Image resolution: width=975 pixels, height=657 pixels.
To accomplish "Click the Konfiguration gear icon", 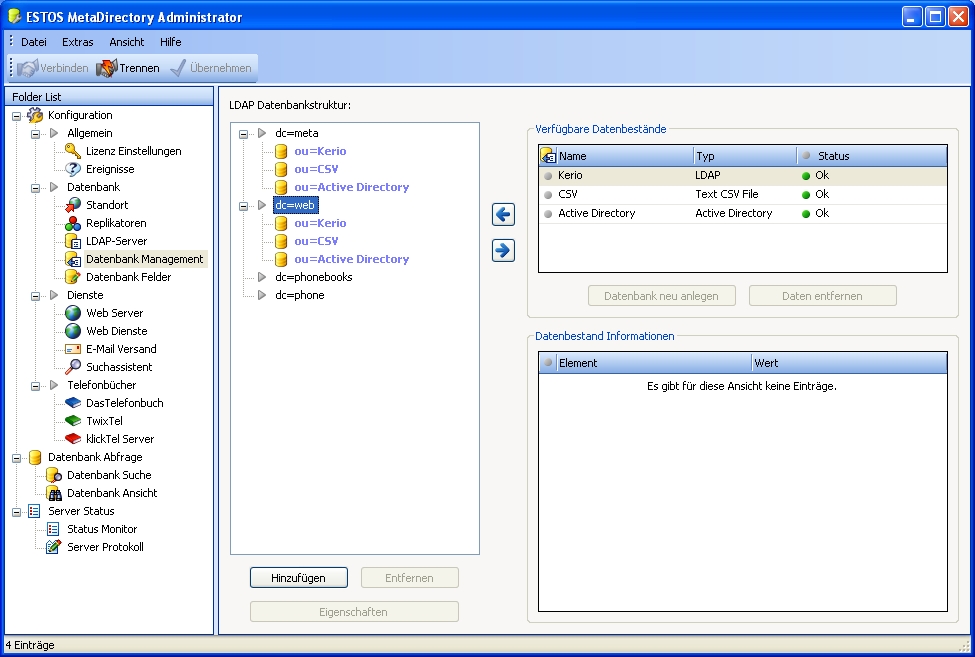I will [x=35, y=116].
